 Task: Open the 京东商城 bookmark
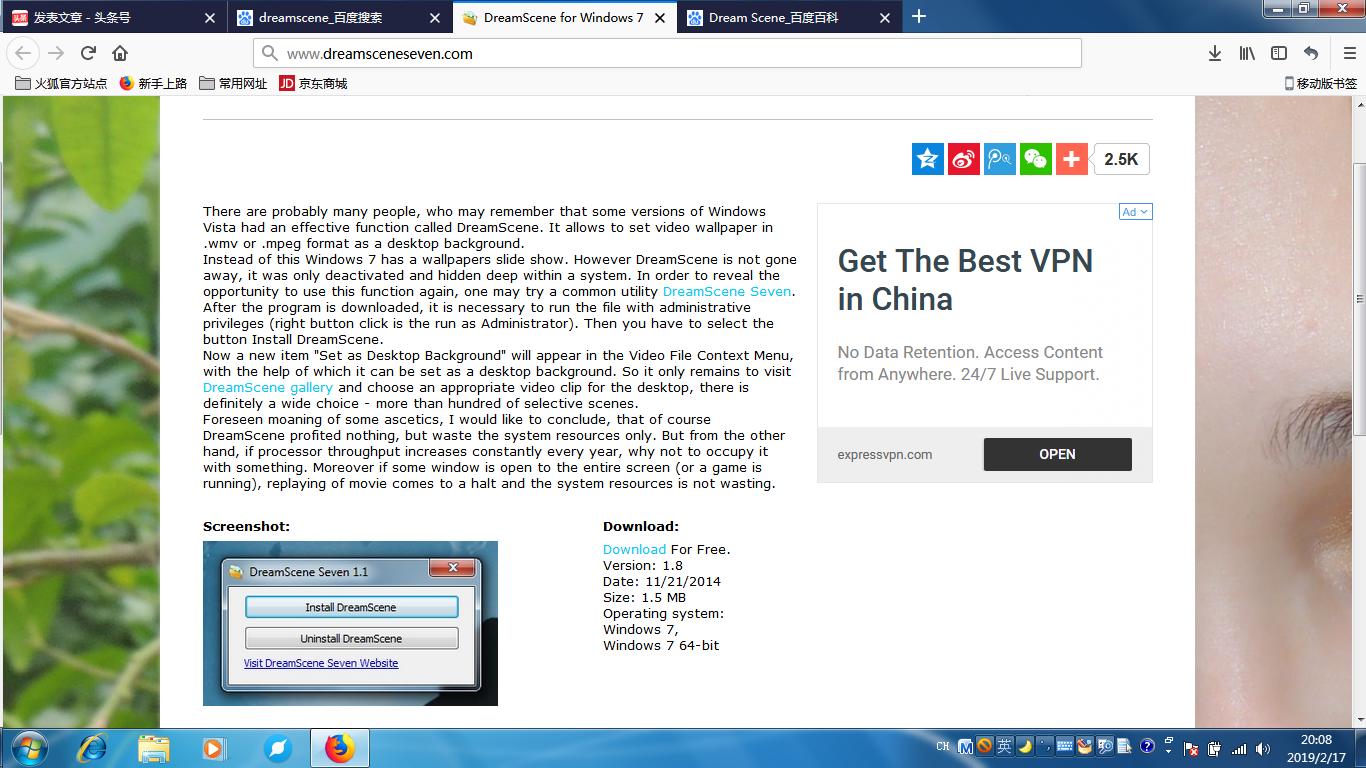(x=313, y=83)
